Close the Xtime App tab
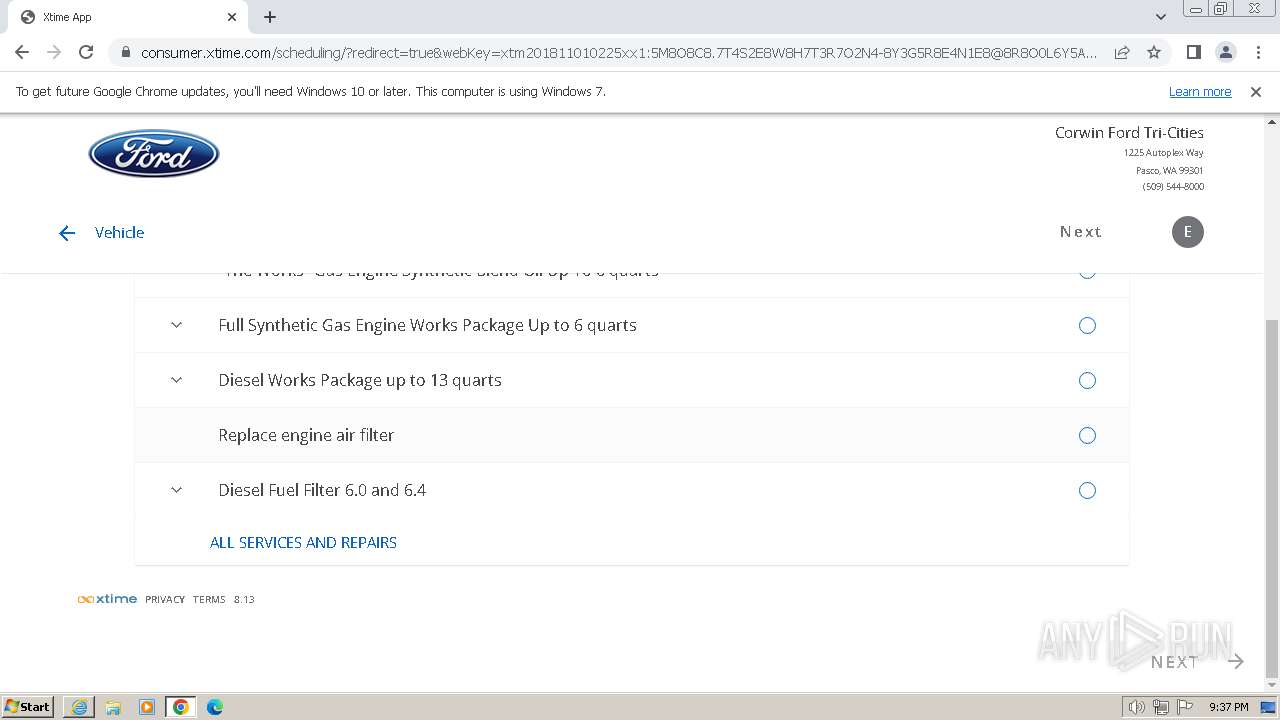The height and width of the screenshot is (720, 1280). 232,17
